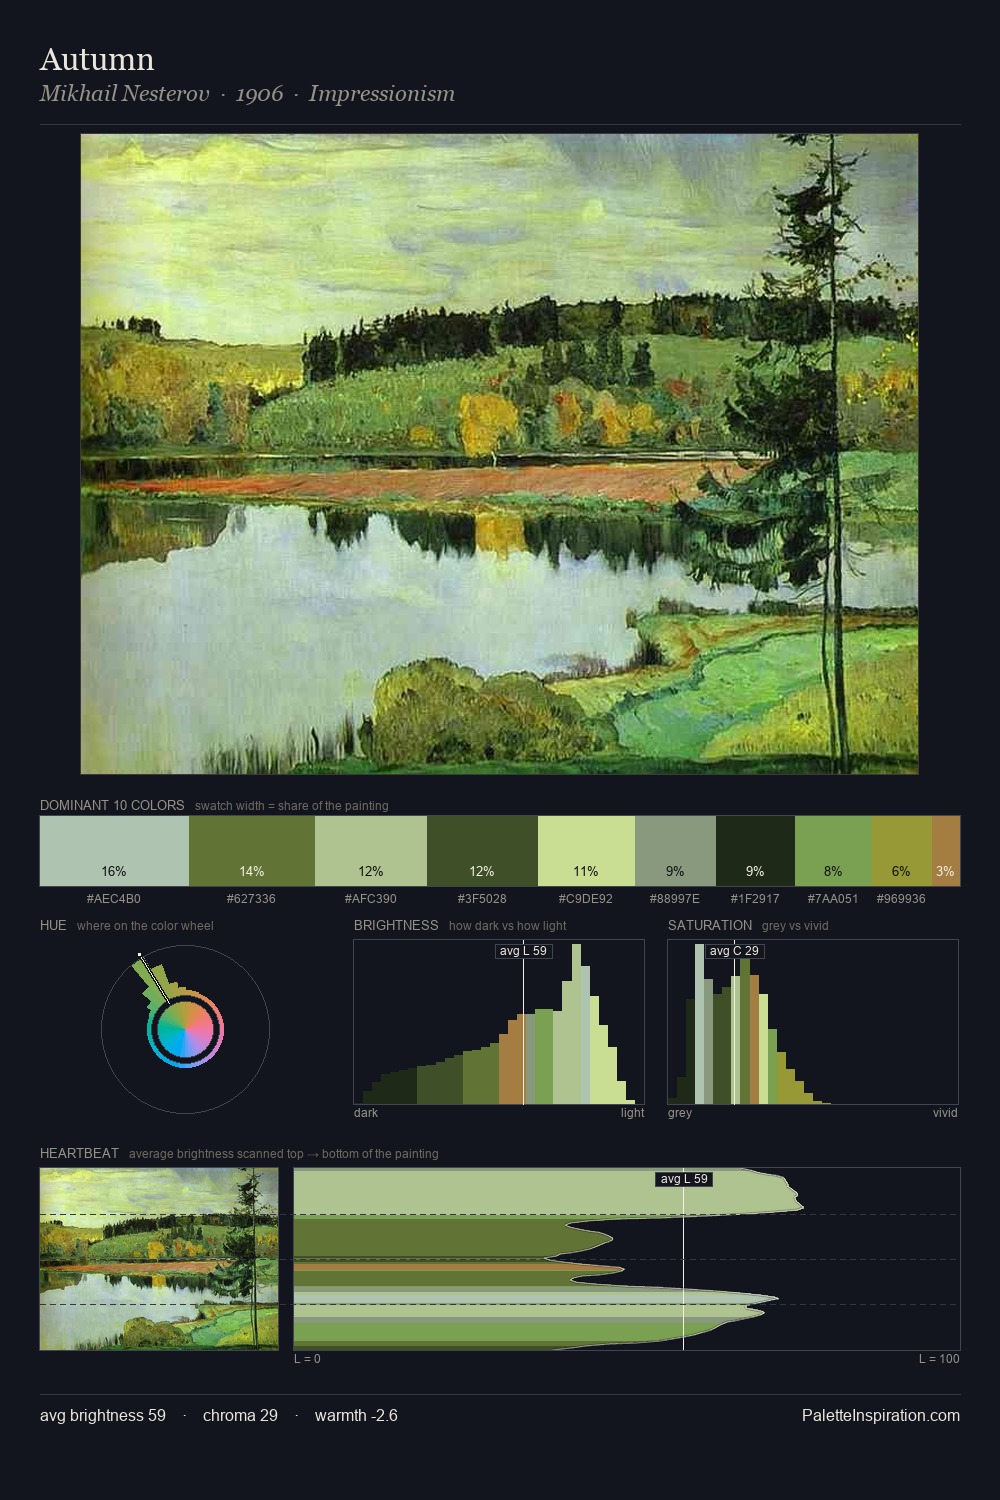Click the heartbeat 'average brightness scanned' caption
Screen dimensions: 1000x1500
pos(283,1153)
